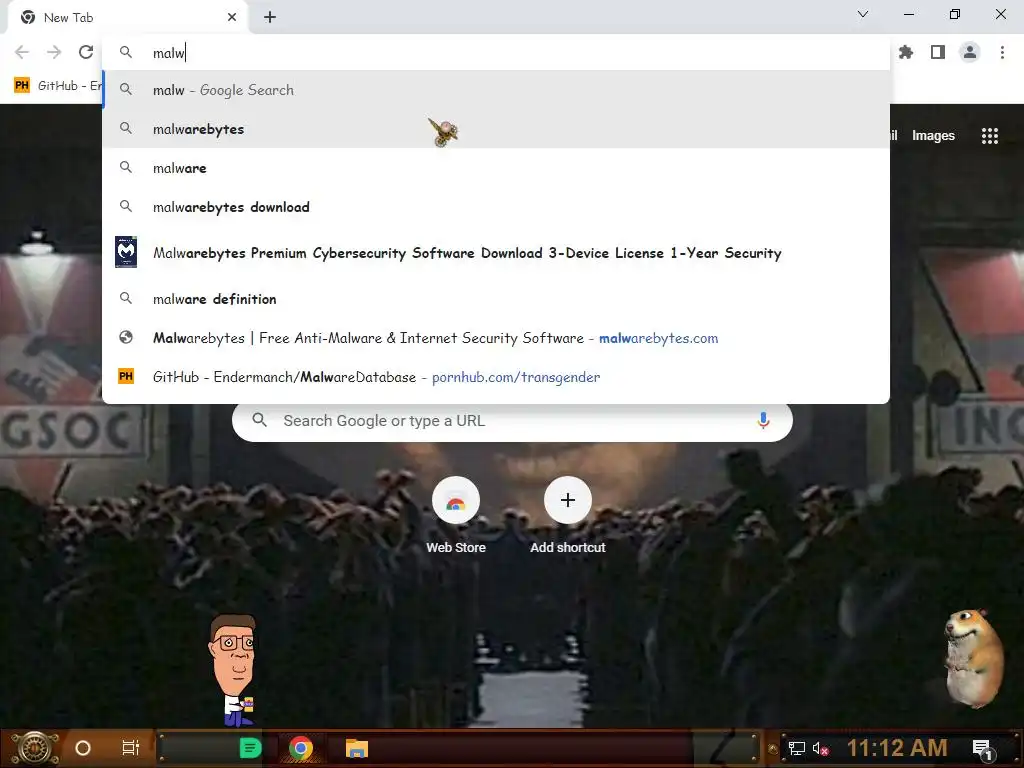The height and width of the screenshot is (768, 1024).
Task: Toggle the Chrome side panel icon
Action: [938, 52]
